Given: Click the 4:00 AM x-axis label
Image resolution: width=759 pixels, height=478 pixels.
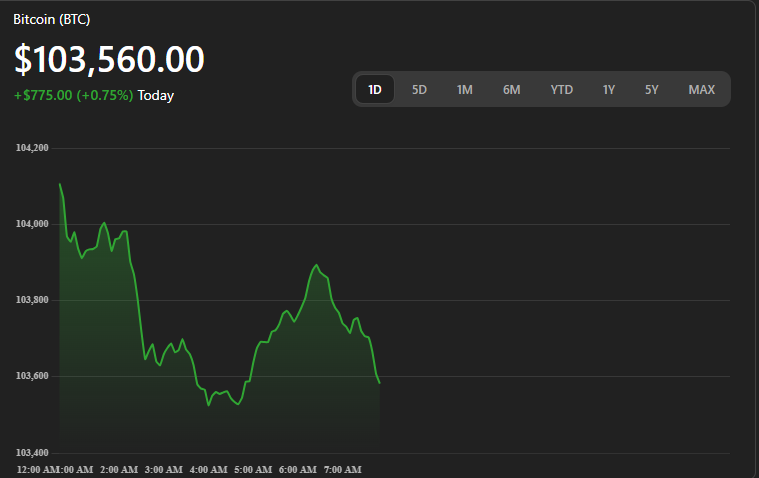Looking at the screenshot, I should pyautogui.click(x=208, y=469).
